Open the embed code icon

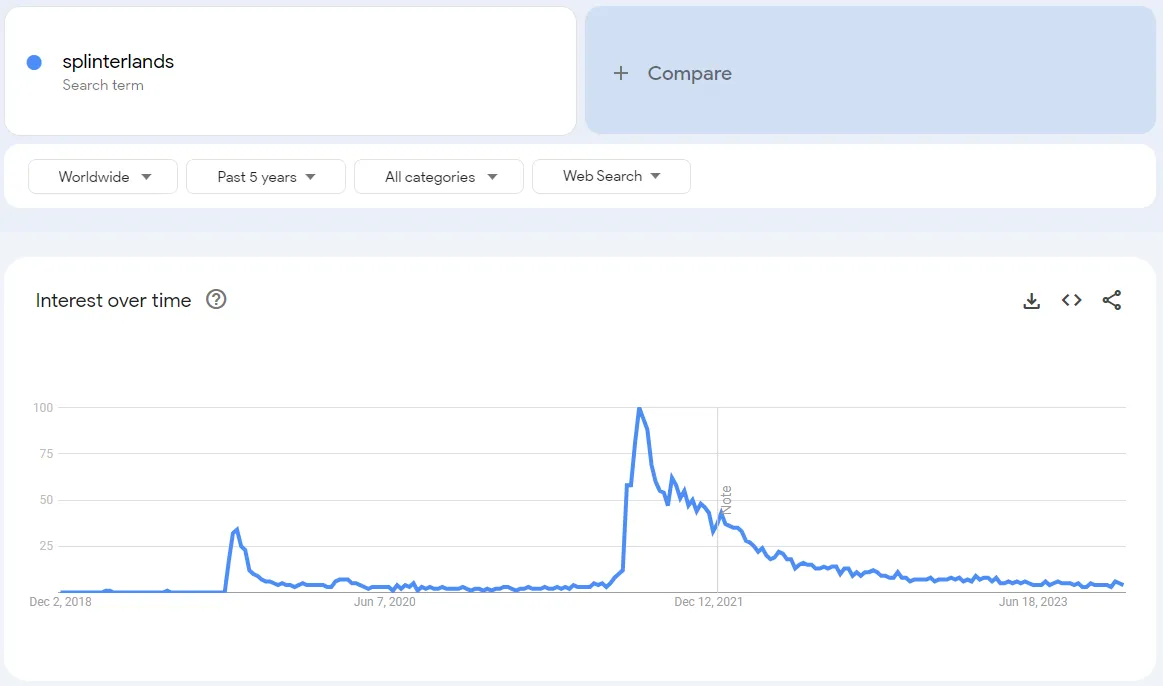tap(1071, 300)
